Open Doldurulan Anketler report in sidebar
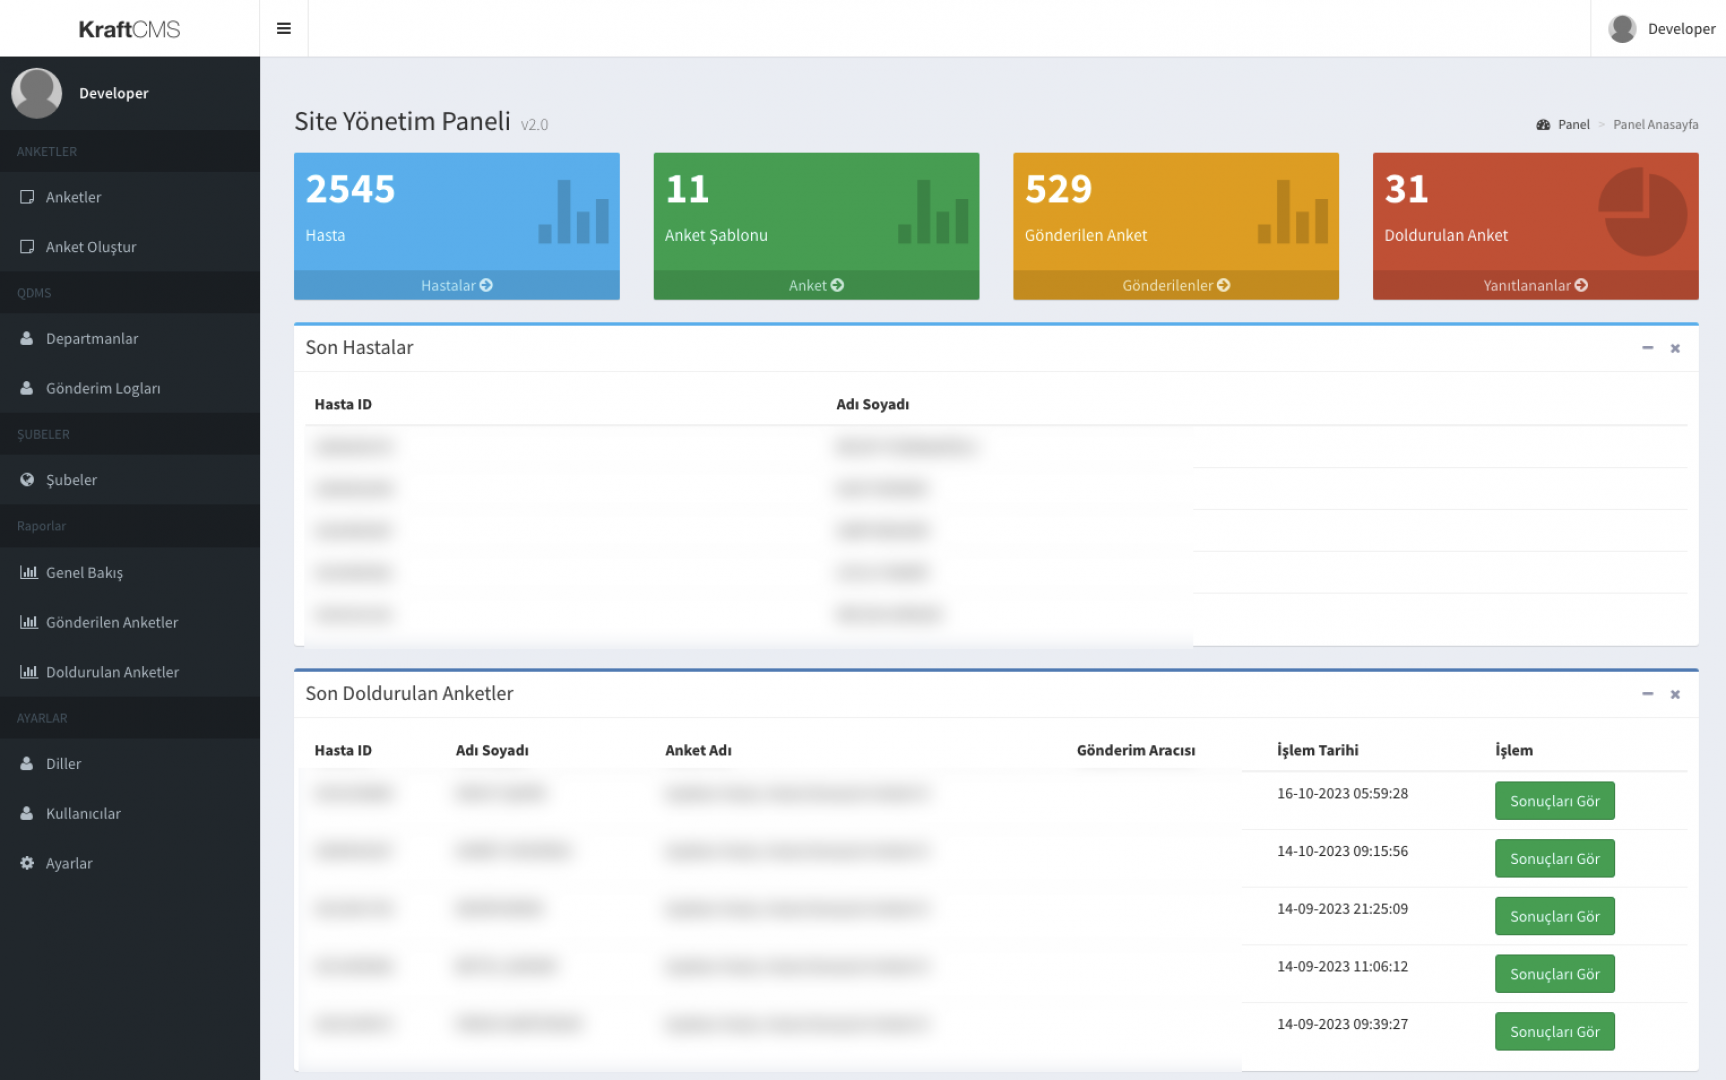Viewport: 1726px width, 1080px height. tap(130, 672)
